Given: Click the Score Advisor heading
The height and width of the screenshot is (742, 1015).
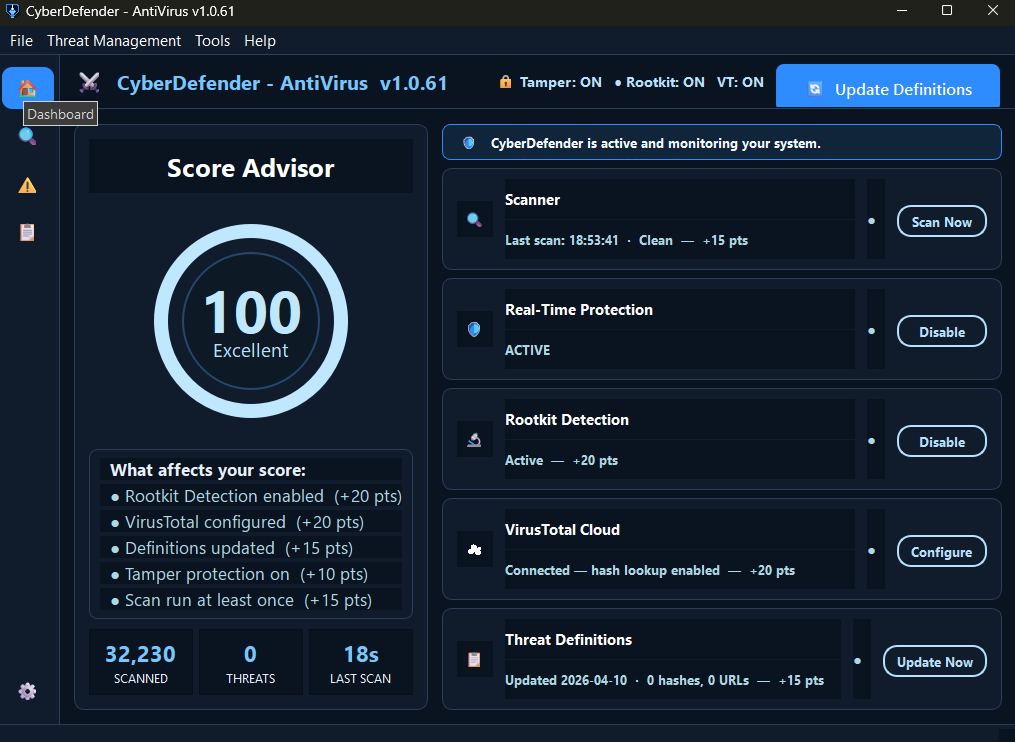Looking at the screenshot, I should 251,168.
